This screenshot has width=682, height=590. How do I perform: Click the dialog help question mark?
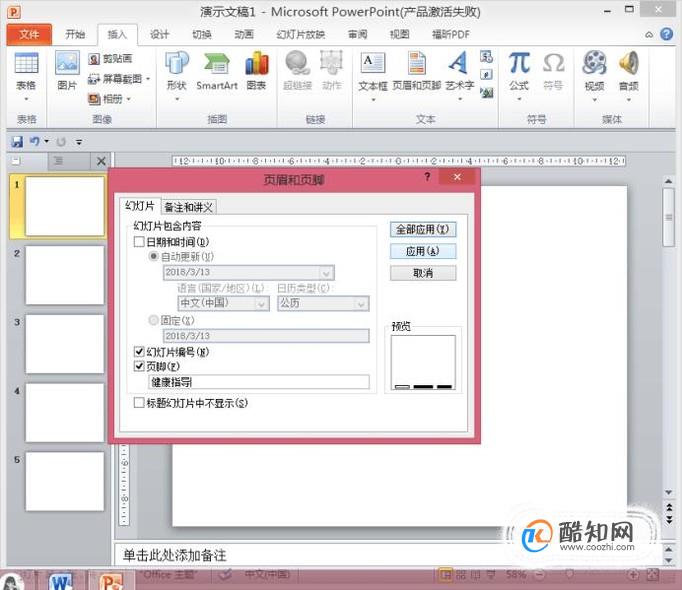428,177
